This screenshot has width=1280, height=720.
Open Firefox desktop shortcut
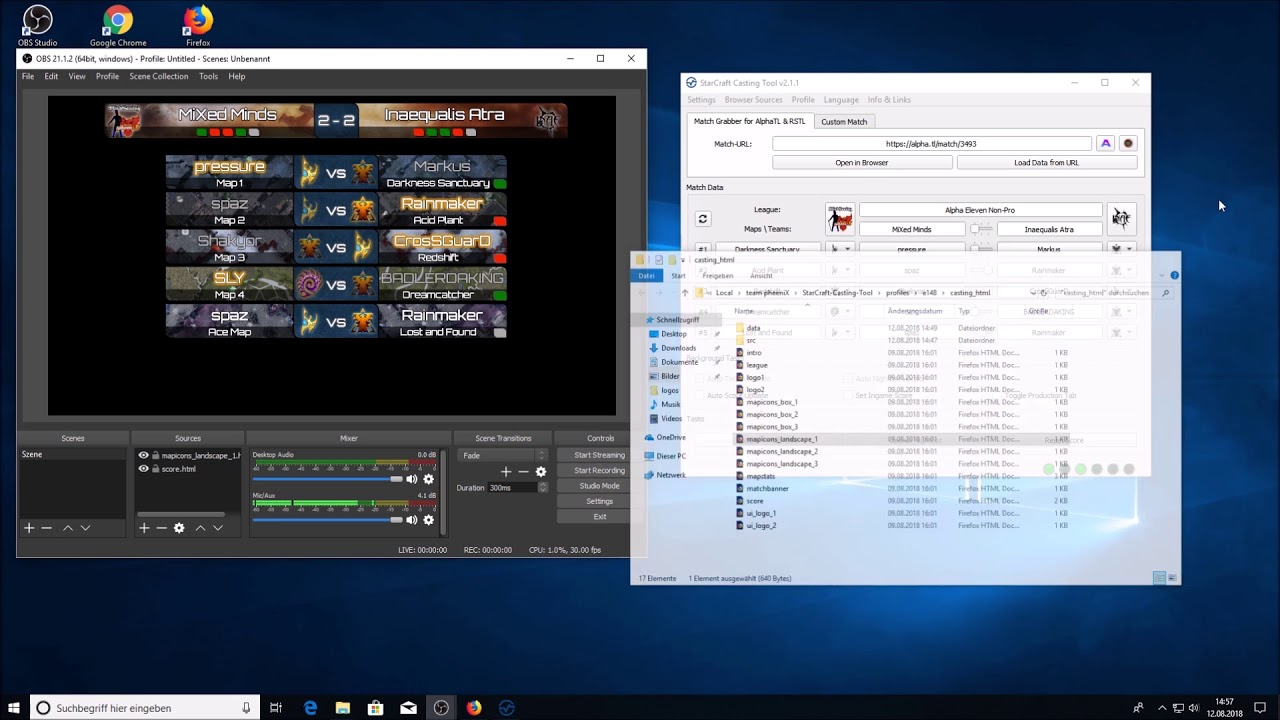click(x=198, y=26)
